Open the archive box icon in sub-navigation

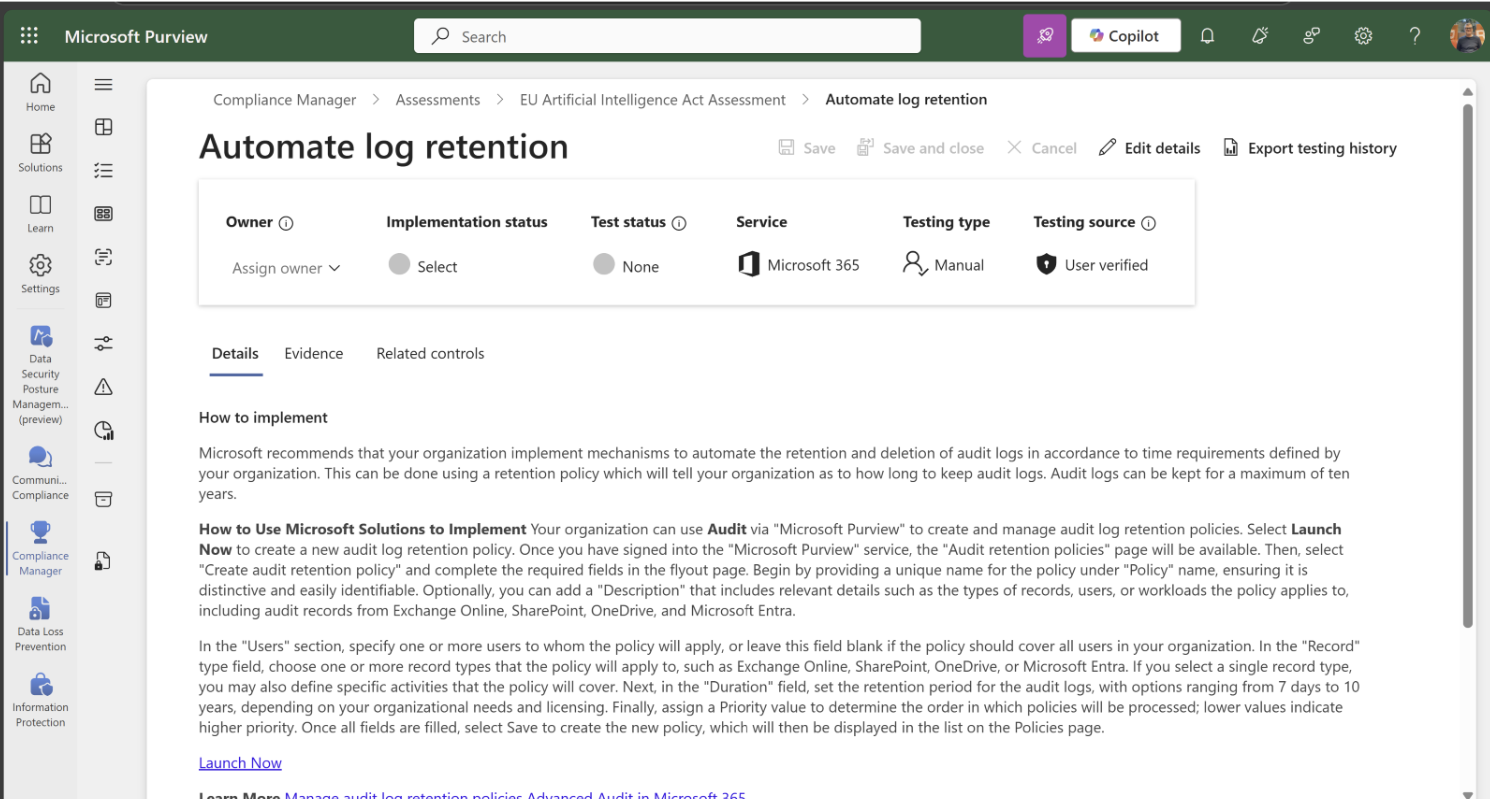click(103, 499)
